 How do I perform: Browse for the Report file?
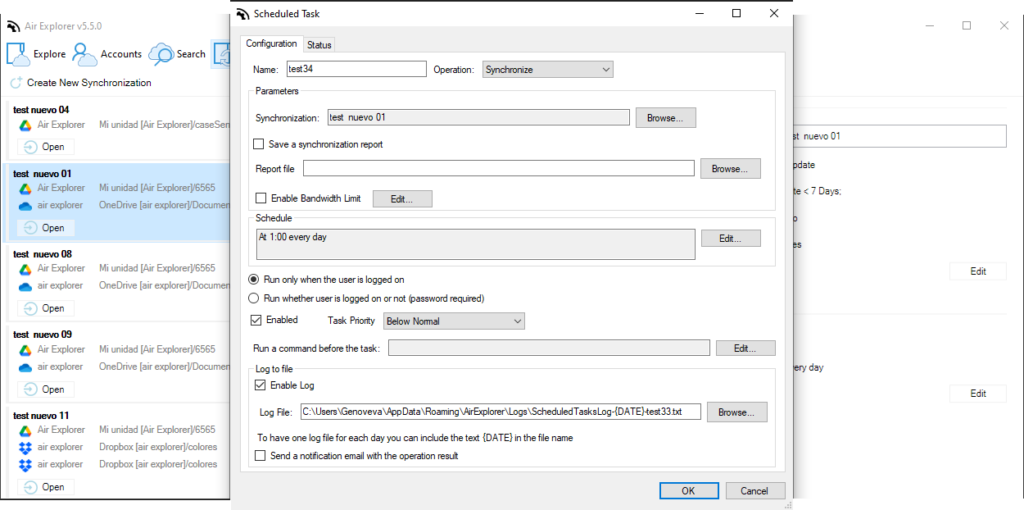730,168
